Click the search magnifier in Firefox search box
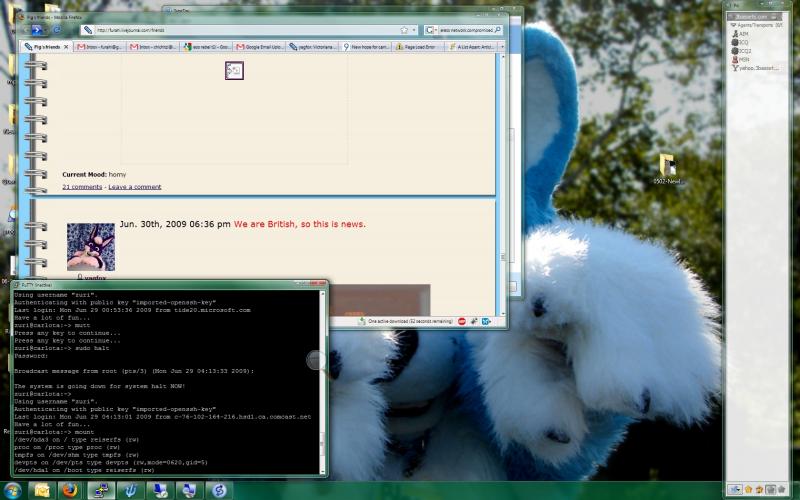Screen dimensions: 800x500 pos(502,30)
